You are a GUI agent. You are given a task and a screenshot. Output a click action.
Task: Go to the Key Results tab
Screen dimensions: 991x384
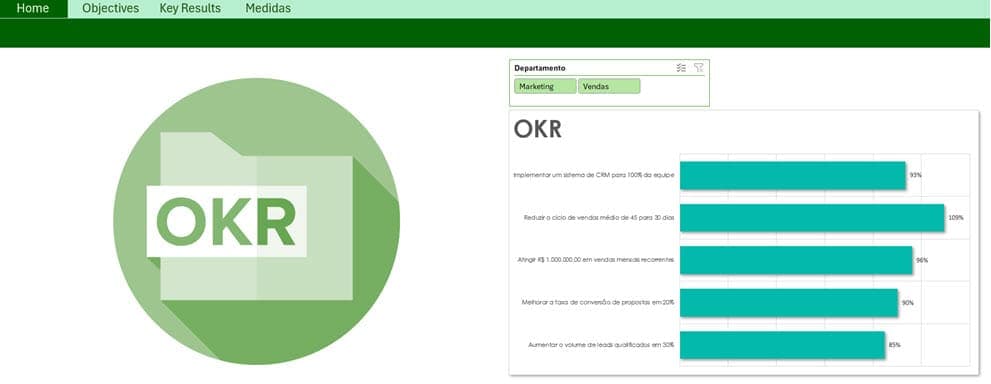tap(190, 9)
